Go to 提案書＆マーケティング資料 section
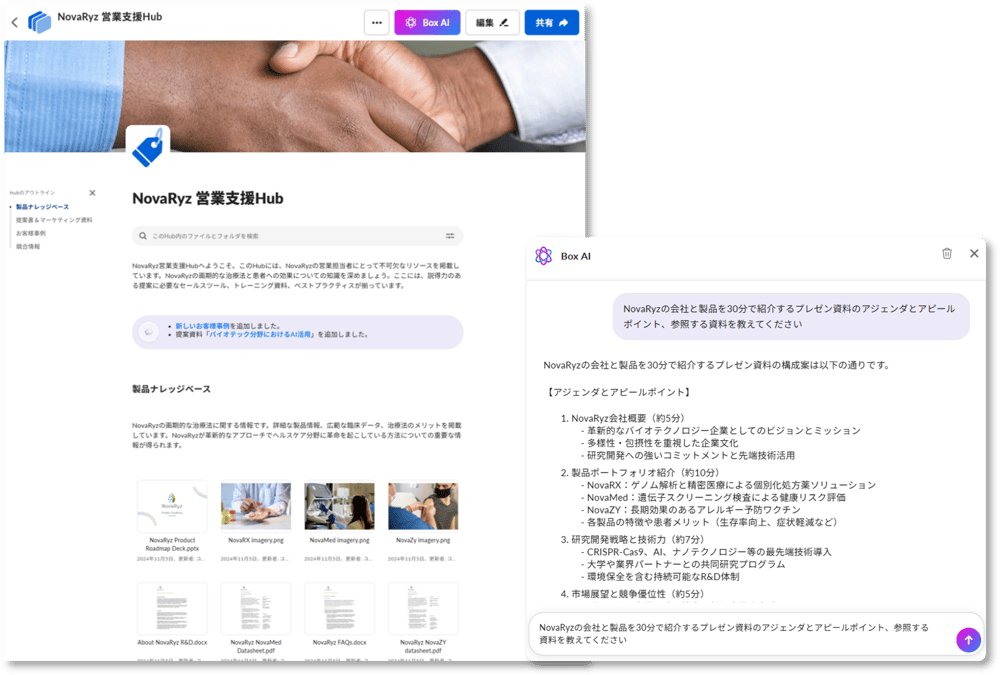Screen dimensions: 1000x675 tap(54, 220)
